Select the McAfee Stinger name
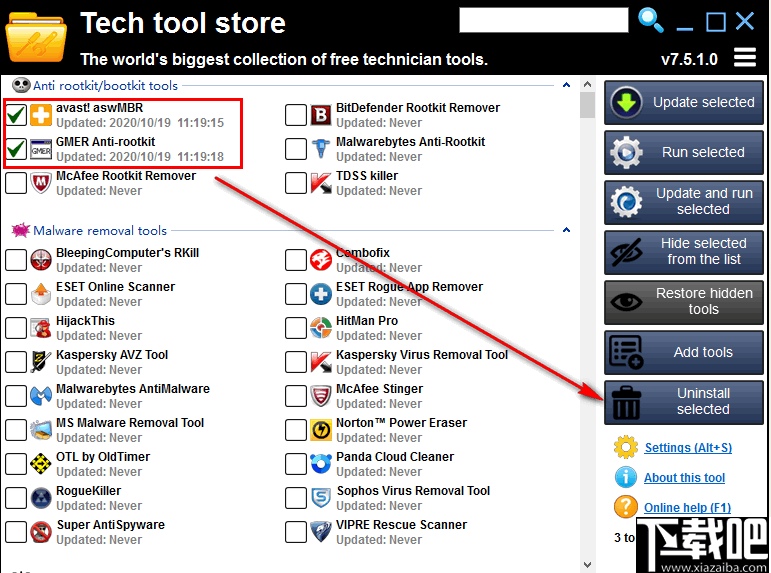 click(x=379, y=389)
